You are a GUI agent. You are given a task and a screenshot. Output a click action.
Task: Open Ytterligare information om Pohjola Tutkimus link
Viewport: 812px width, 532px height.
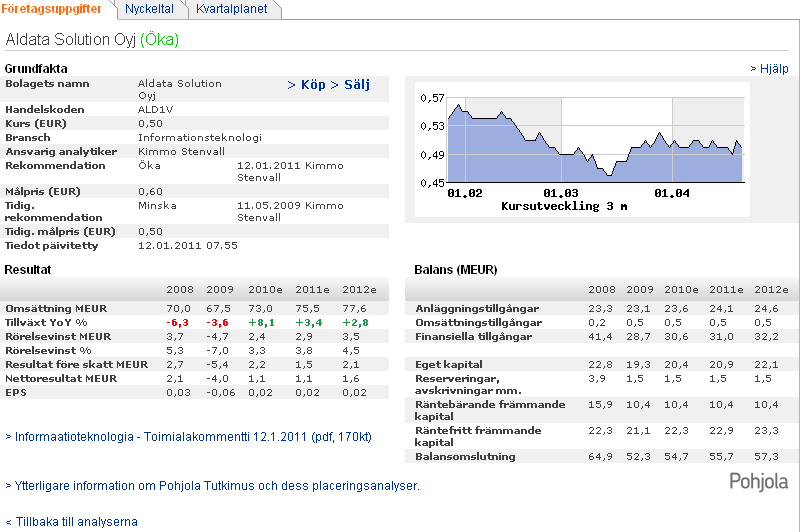click(x=212, y=486)
